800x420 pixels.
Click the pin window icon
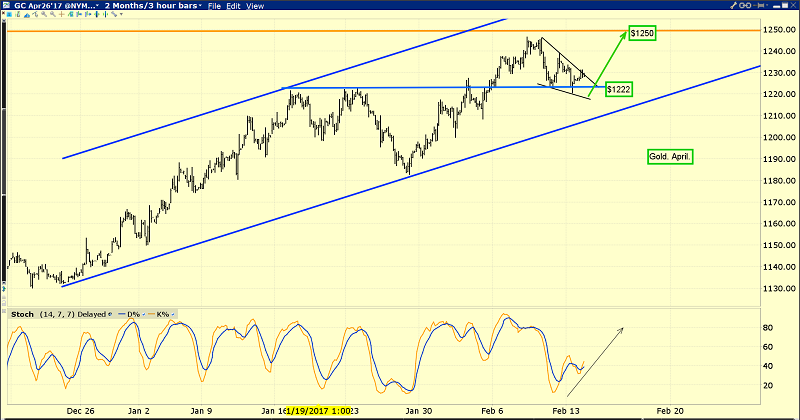click(758, 5)
